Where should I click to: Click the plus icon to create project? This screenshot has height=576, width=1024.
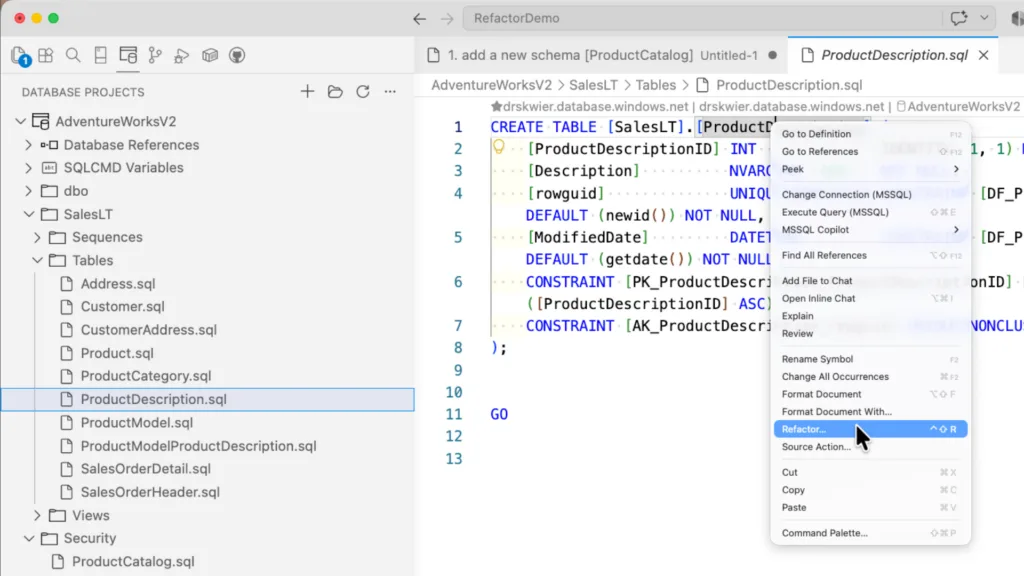(x=307, y=91)
